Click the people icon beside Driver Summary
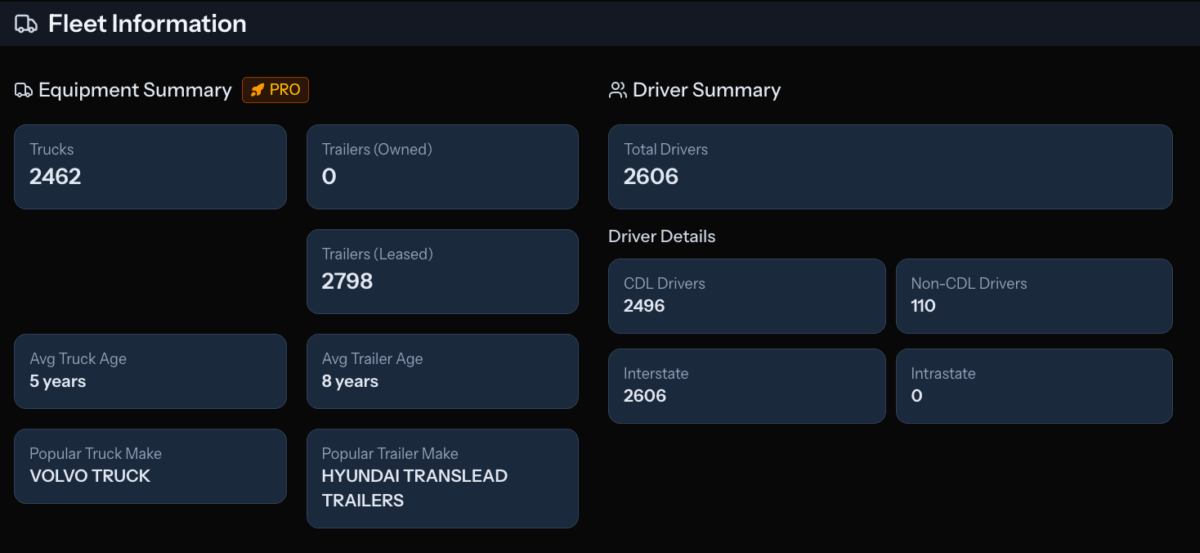The image size is (1200, 553). point(617,90)
